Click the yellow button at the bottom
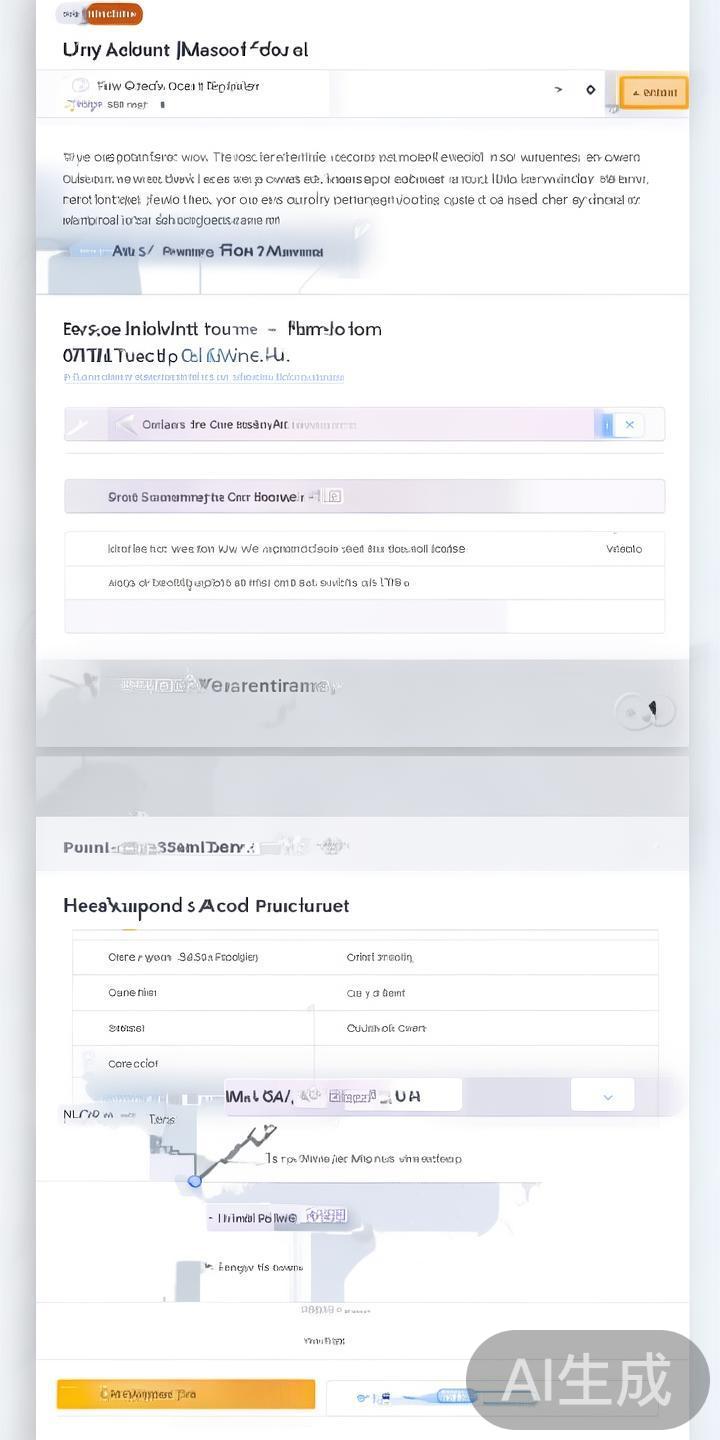Viewport: 720px width, 1440px height. 186,1394
